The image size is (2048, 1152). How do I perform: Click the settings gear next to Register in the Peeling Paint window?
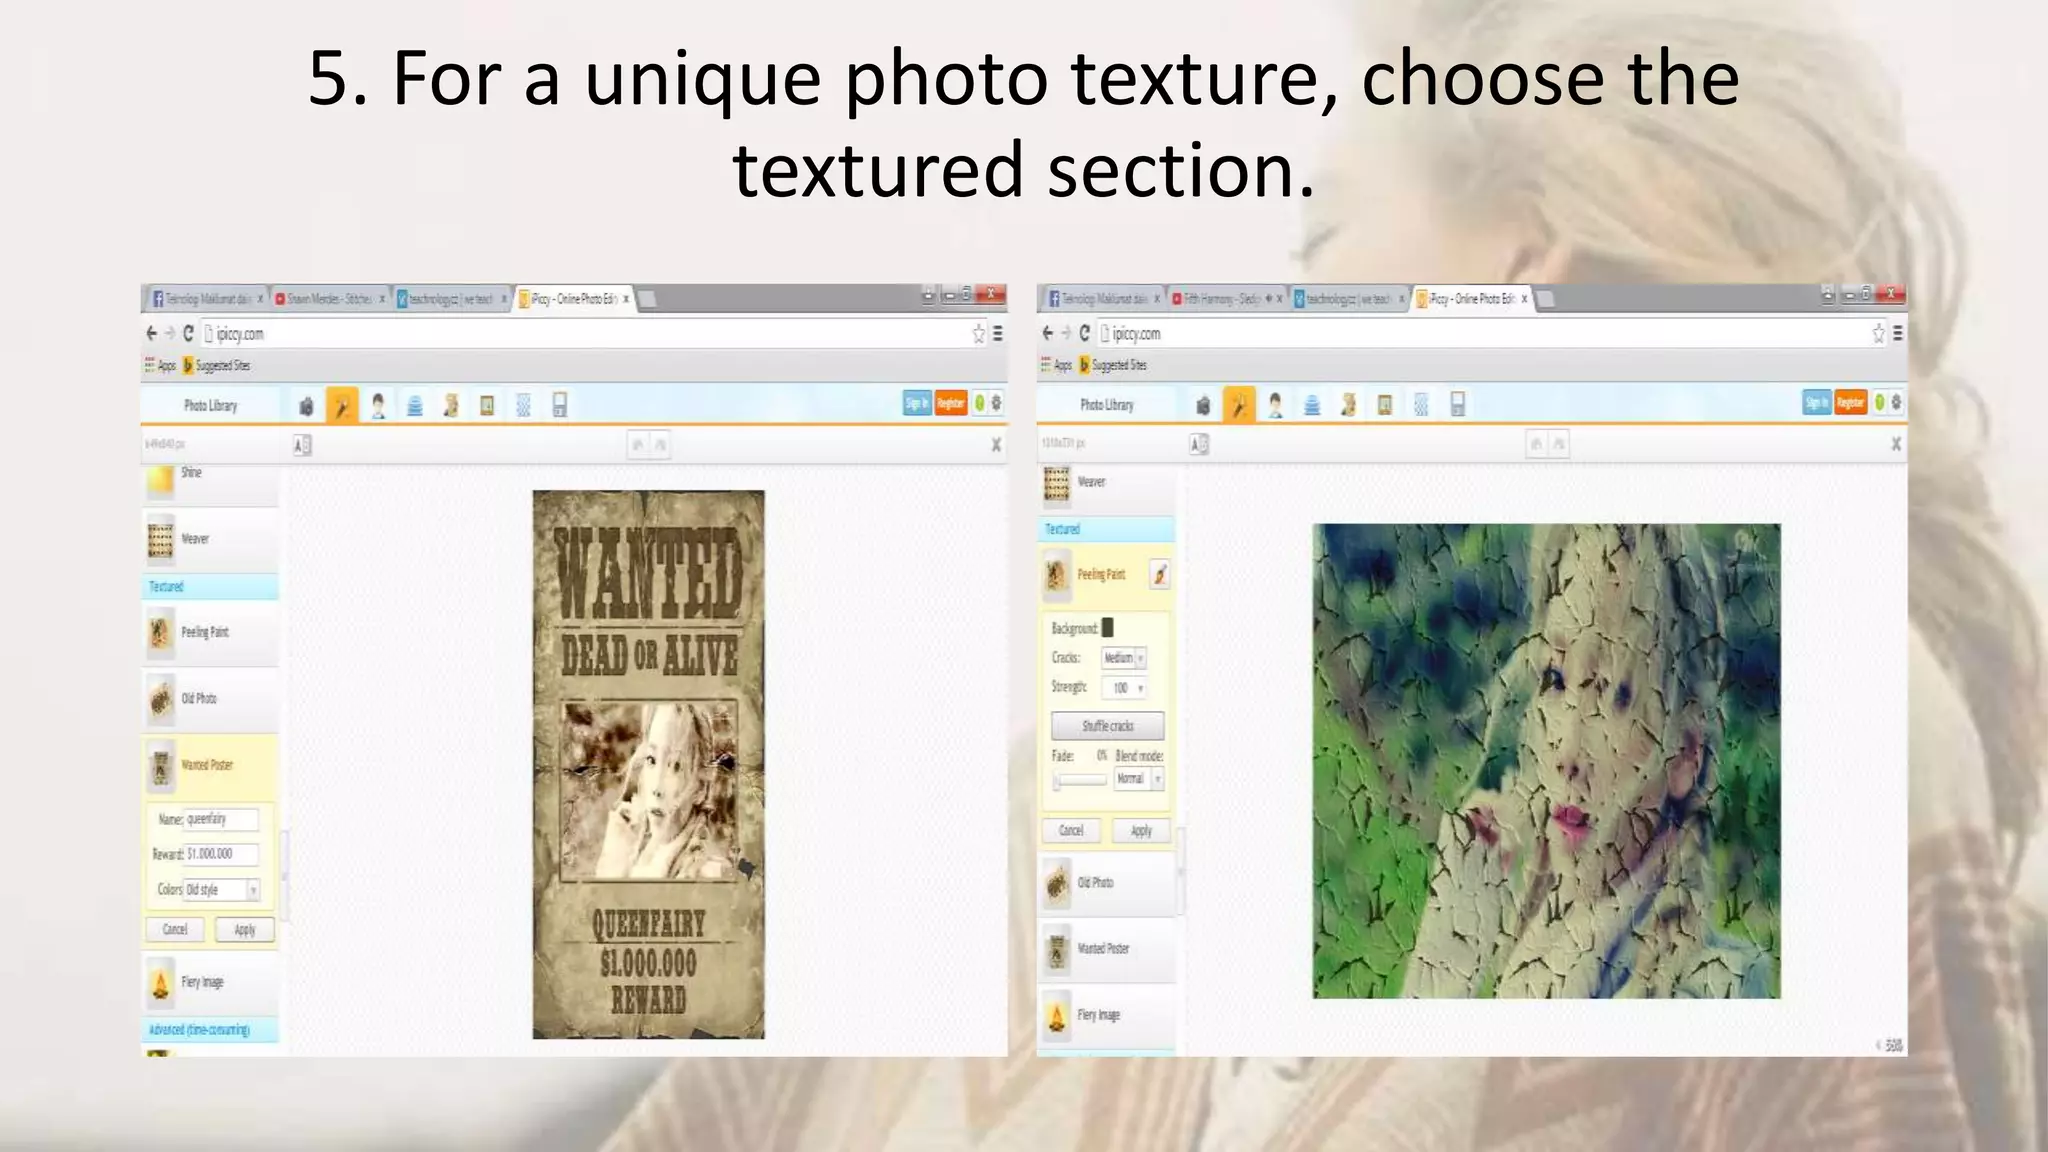[x=1896, y=402]
